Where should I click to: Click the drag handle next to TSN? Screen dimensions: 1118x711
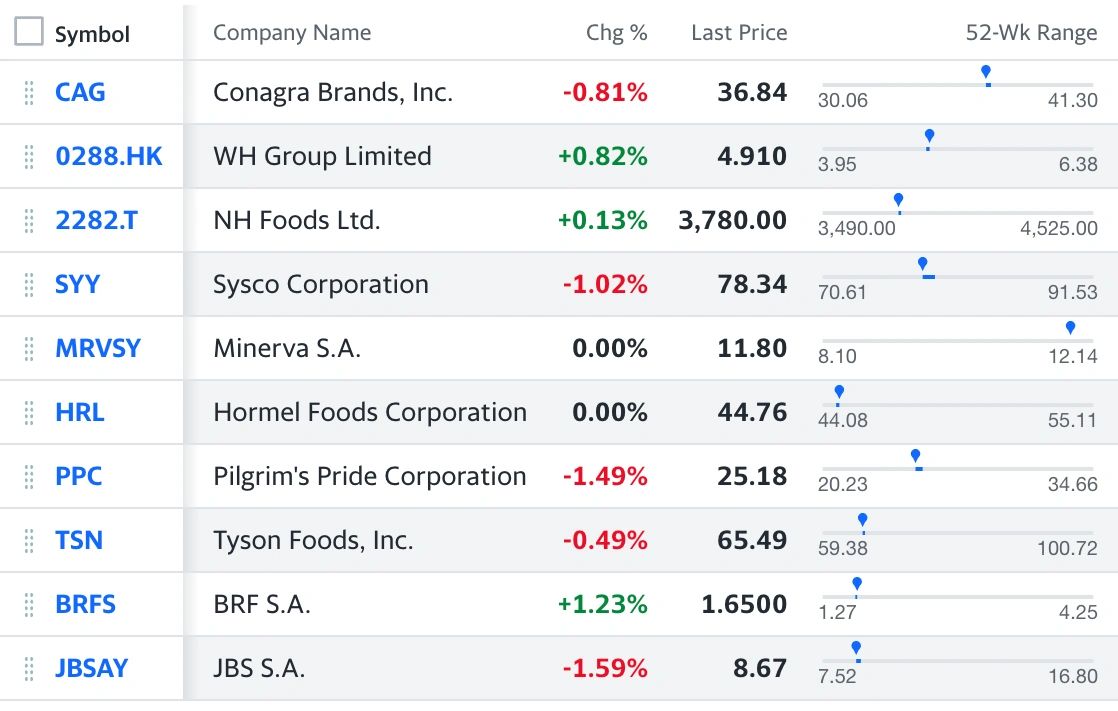click(29, 541)
